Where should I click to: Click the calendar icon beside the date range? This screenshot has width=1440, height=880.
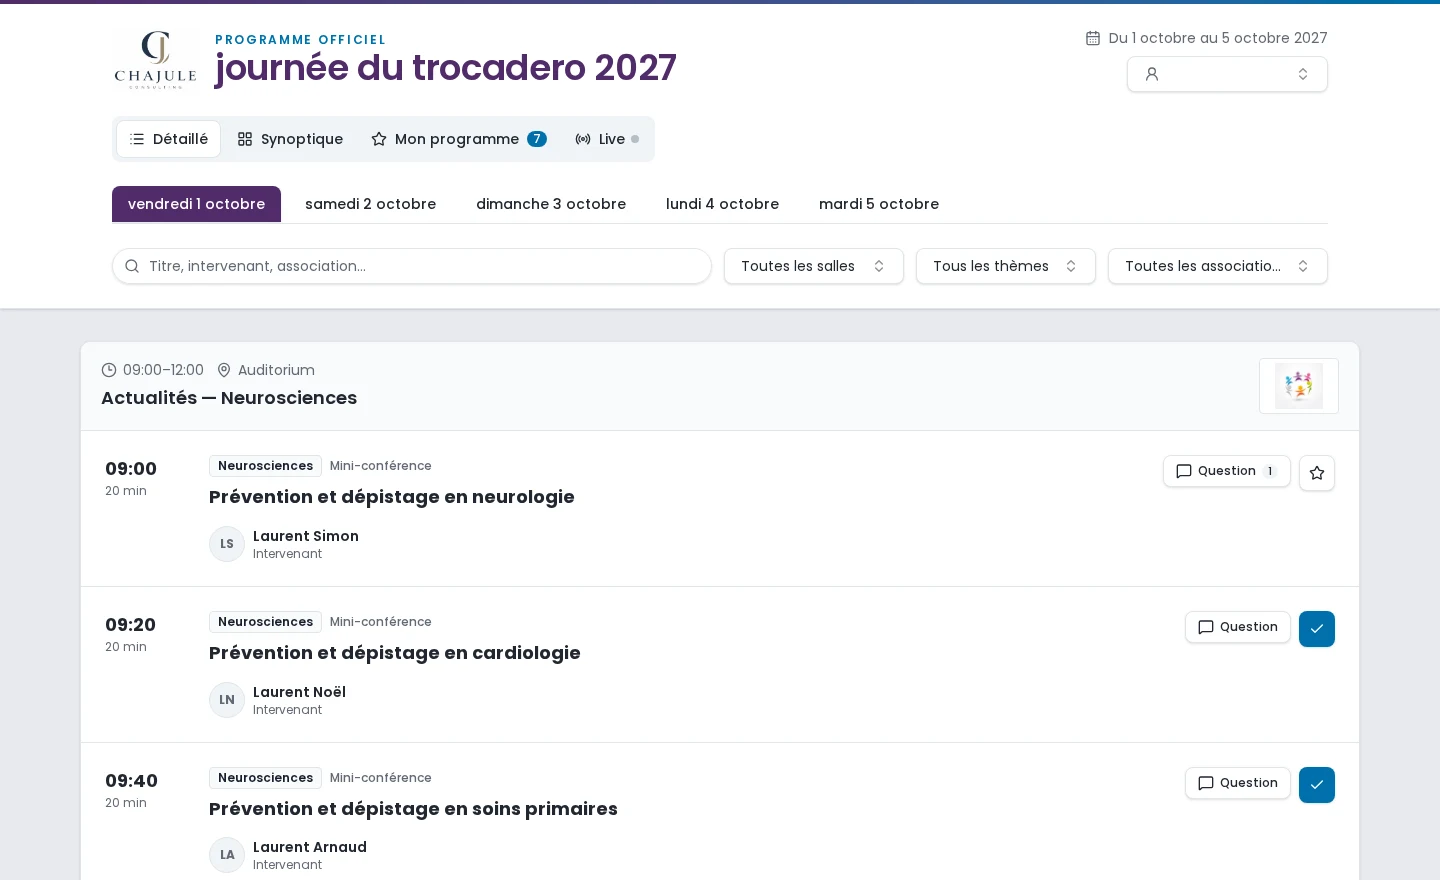[x=1093, y=38]
